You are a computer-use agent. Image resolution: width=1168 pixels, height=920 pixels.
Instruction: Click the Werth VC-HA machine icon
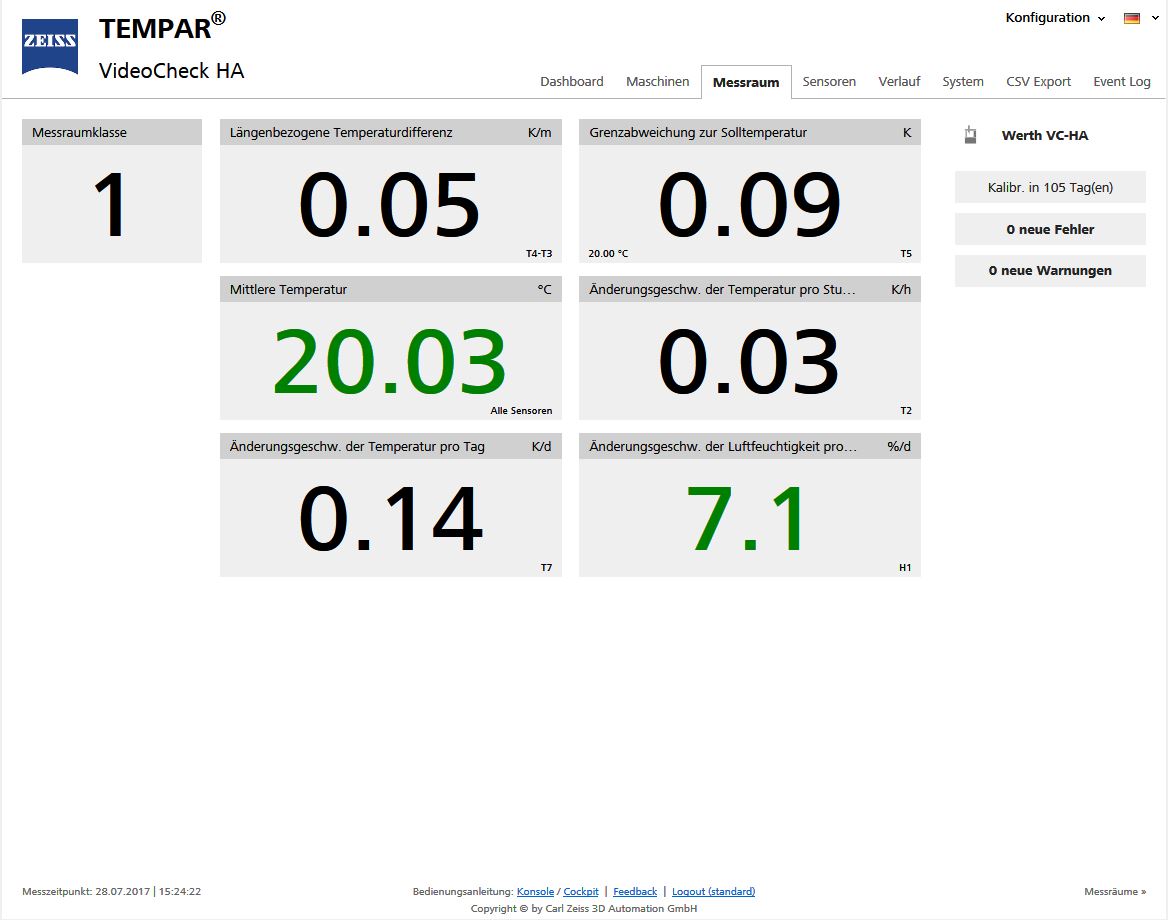pos(970,135)
